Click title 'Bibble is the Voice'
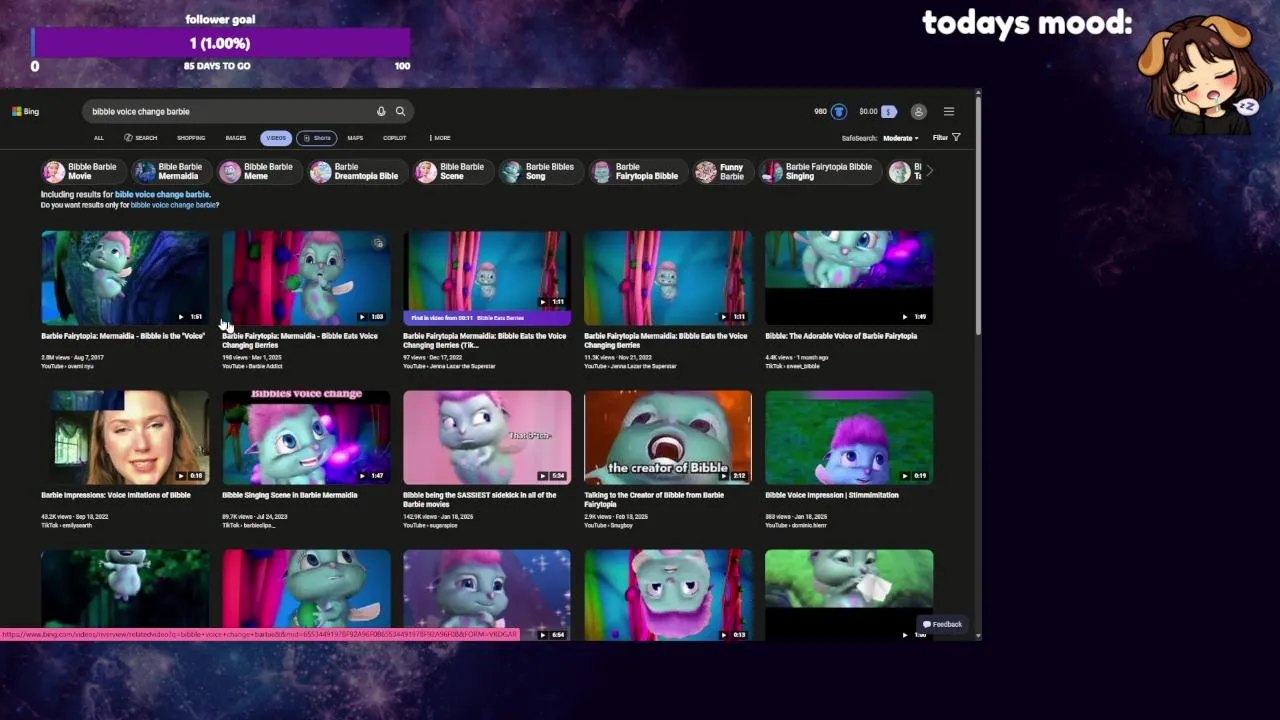This screenshot has width=1280, height=720. pos(123,336)
